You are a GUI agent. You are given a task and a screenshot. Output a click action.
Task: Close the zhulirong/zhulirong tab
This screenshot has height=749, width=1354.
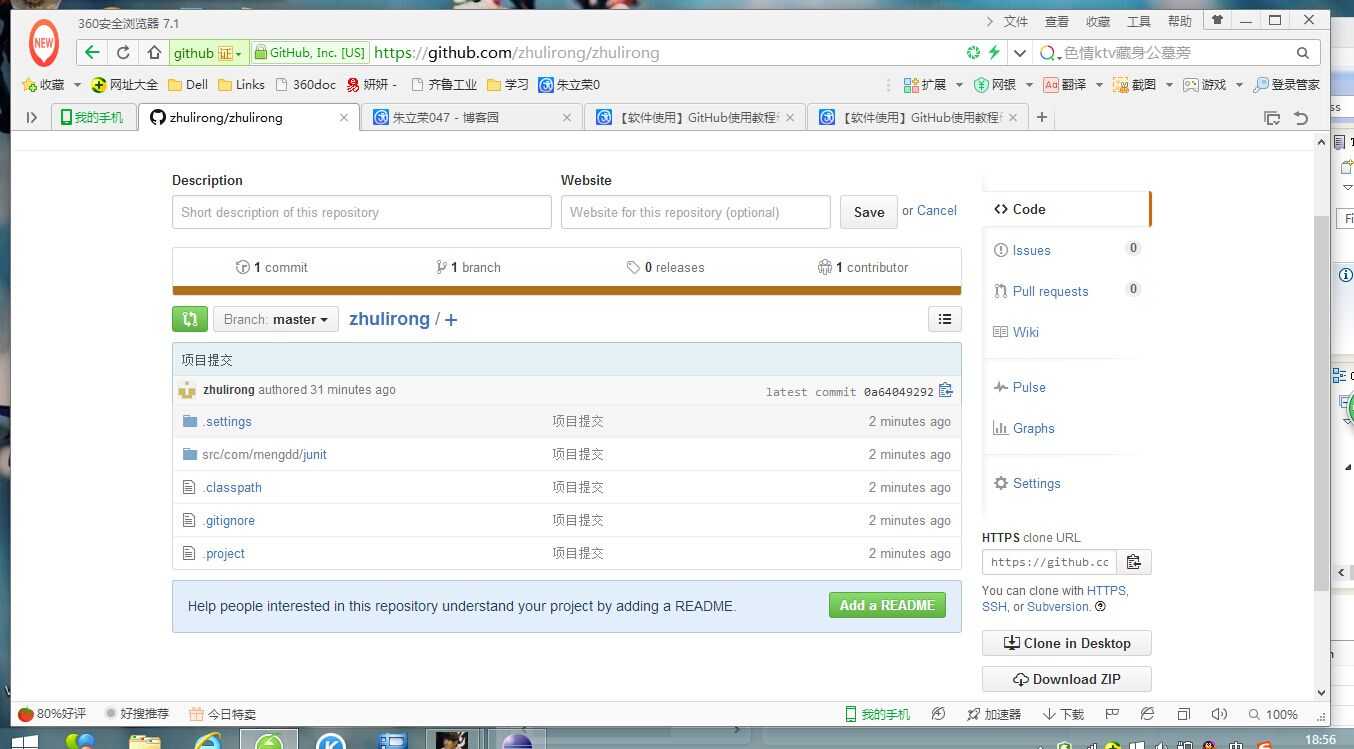pos(344,117)
